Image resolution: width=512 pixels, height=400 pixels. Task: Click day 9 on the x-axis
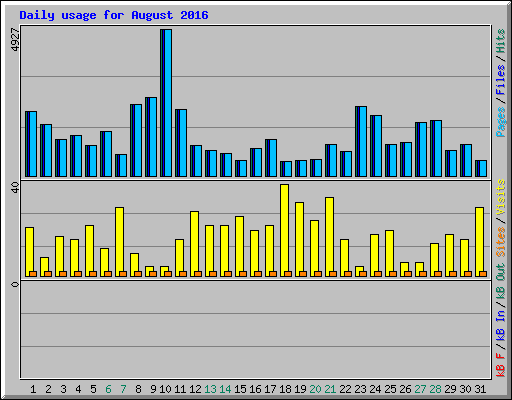(x=153, y=389)
